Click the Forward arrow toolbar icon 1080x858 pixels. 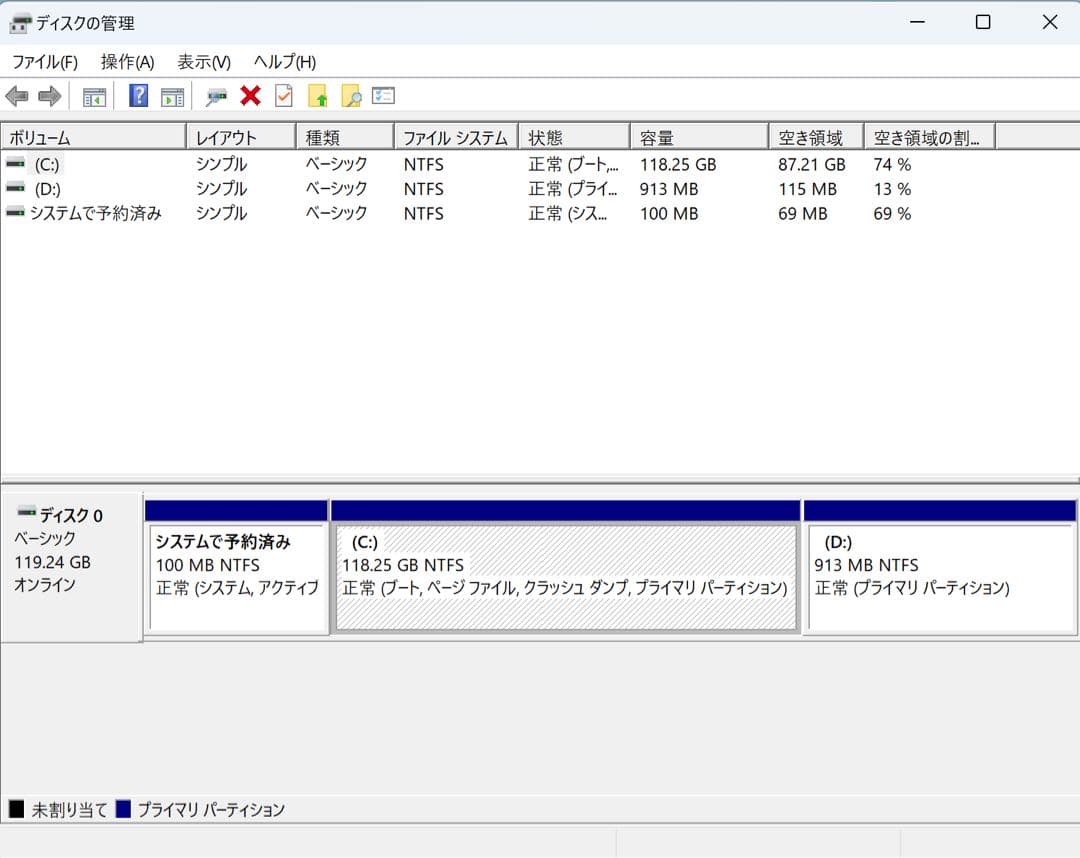click(x=50, y=96)
